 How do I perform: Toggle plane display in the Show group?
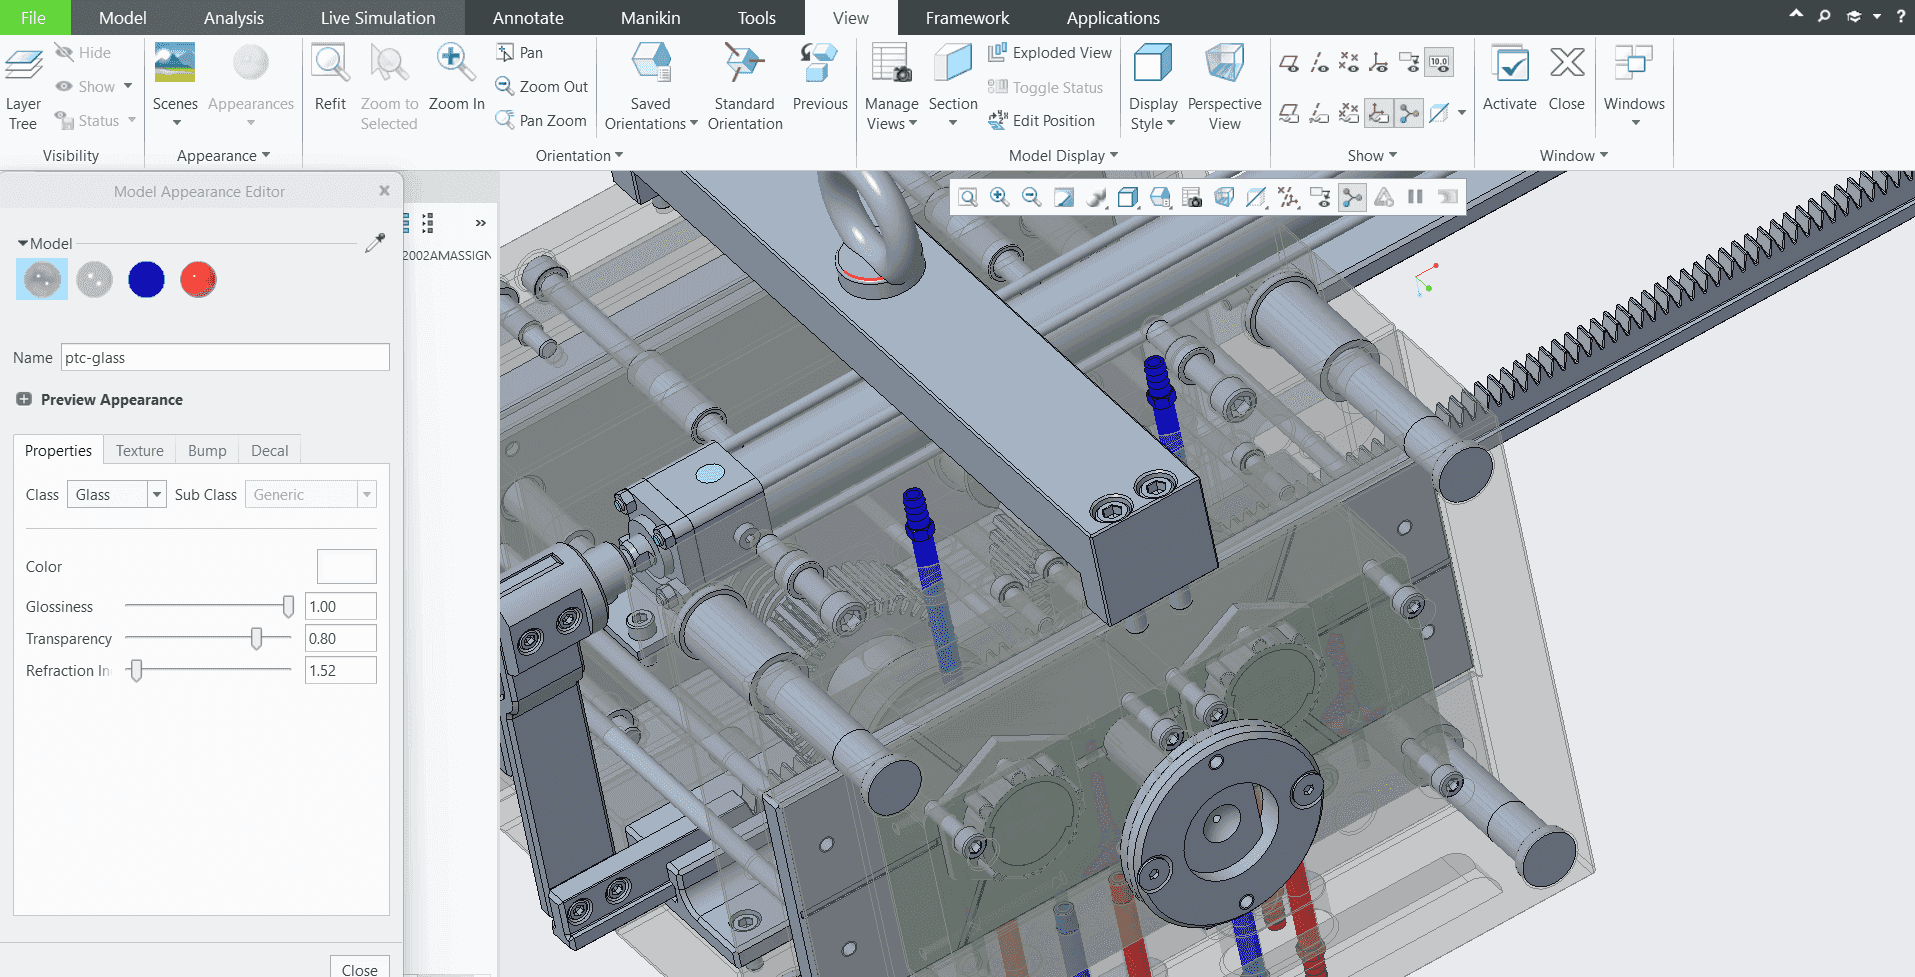pyautogui.click(x=1290, y=63)
